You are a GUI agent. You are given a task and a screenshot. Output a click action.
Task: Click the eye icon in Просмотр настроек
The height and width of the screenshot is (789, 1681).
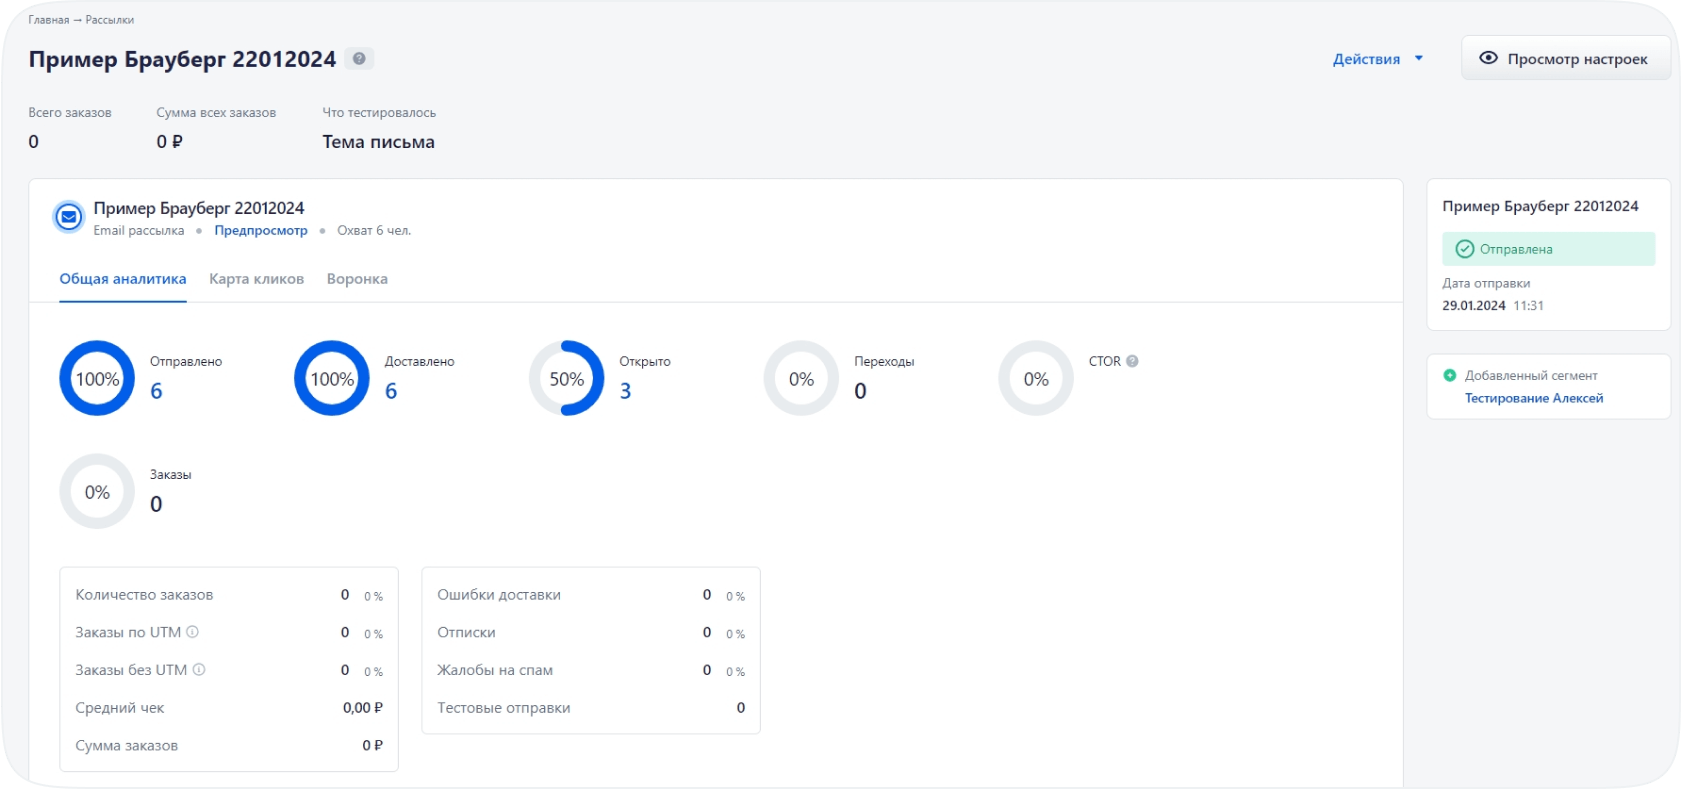point(1488,58)
